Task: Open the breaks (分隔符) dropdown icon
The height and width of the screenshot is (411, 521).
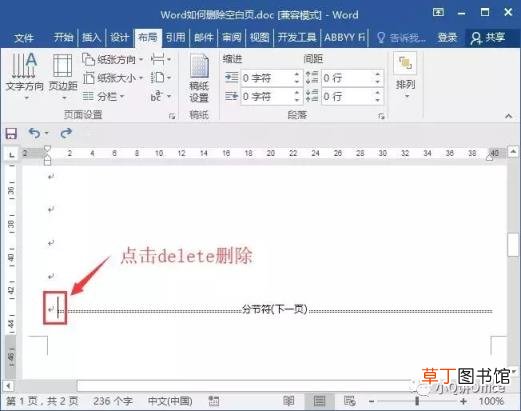Action: click(161, 60)
